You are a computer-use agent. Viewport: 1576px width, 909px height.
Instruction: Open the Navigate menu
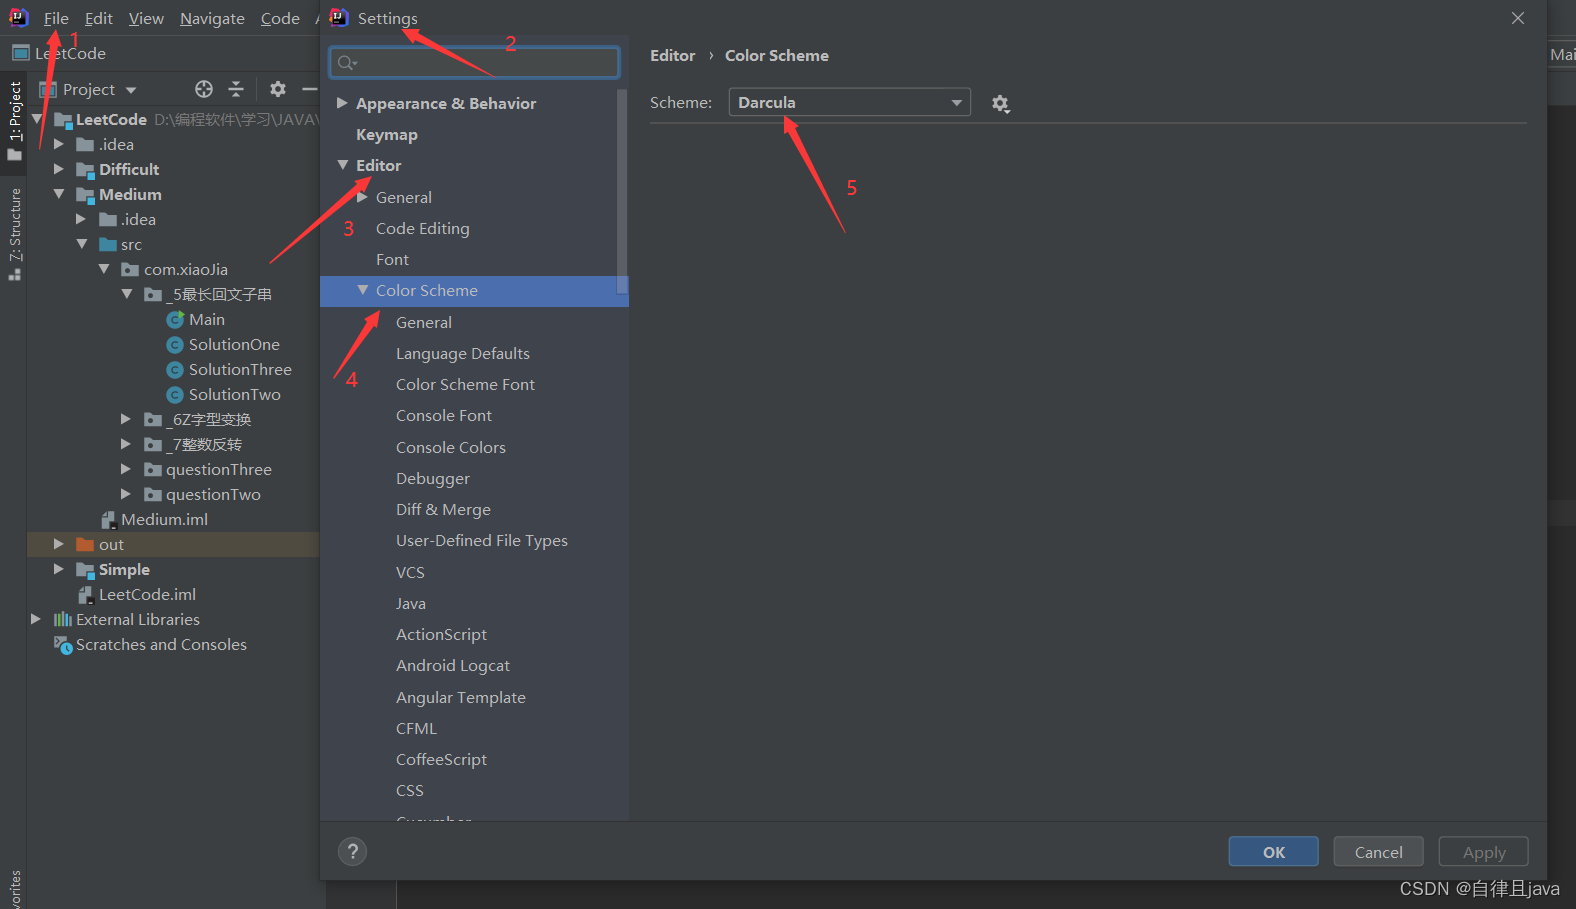pyautogui.click(x=212, y=18)
